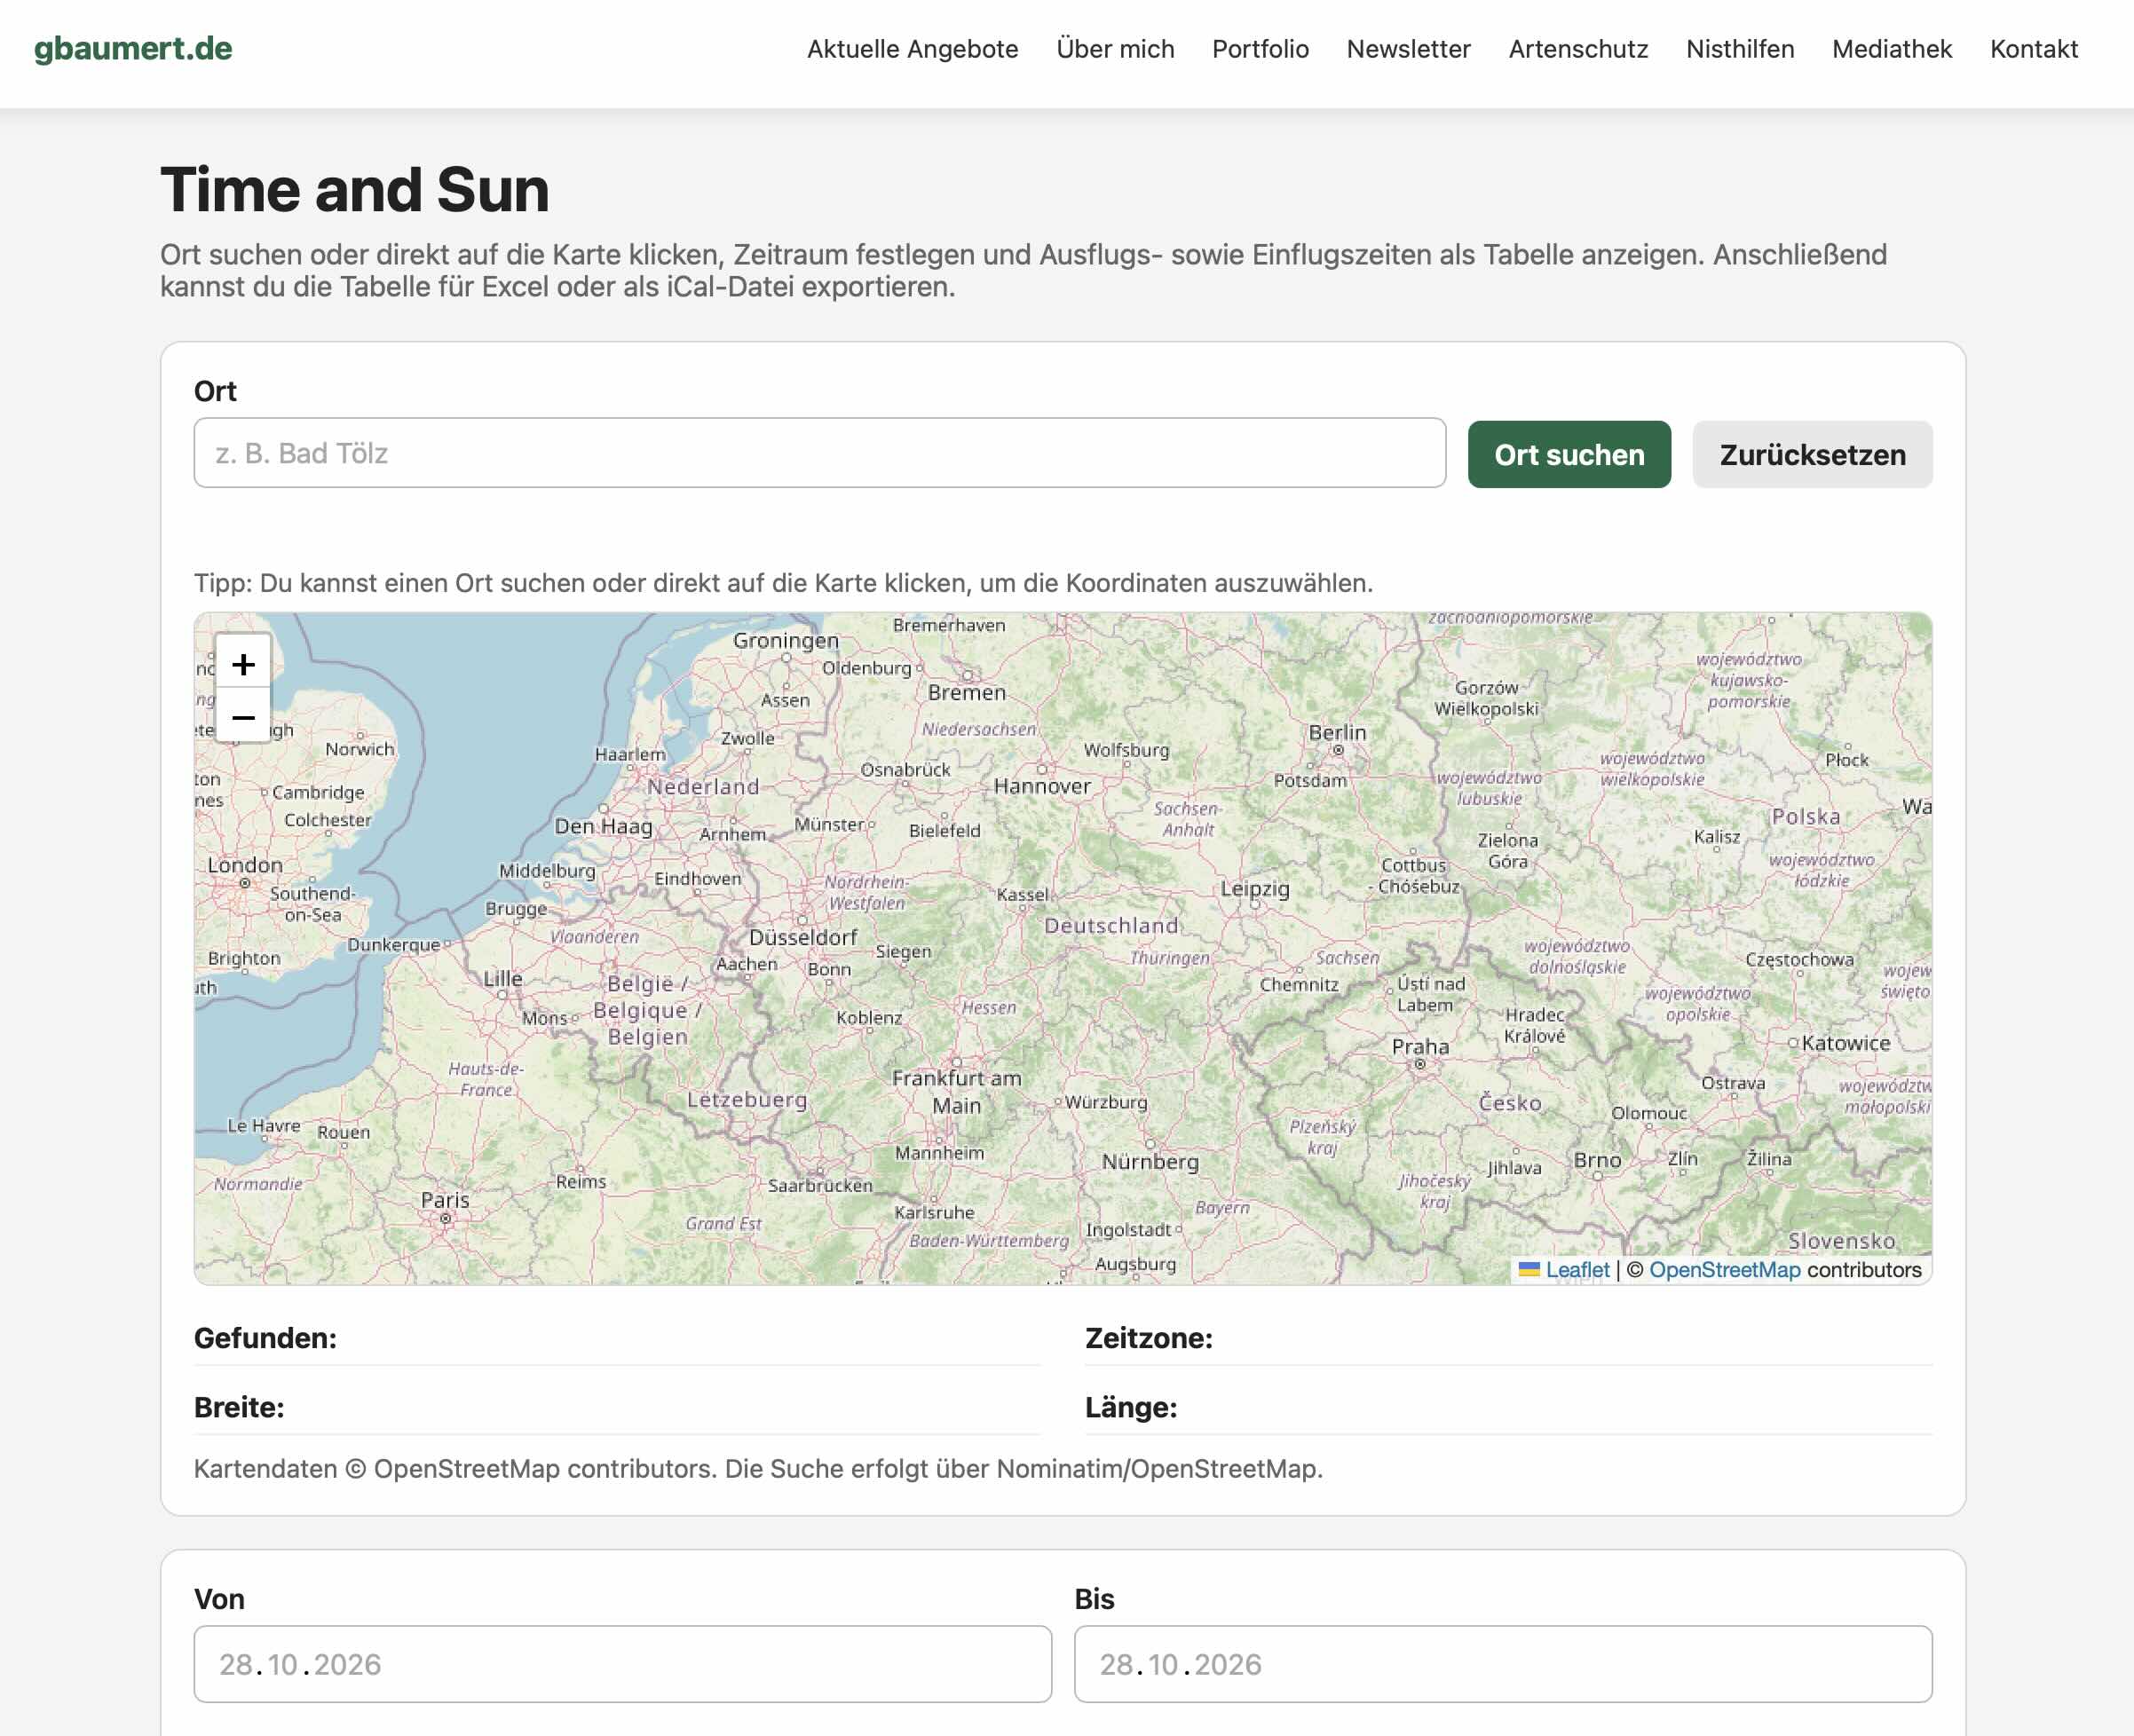Go to Nisthilfen page
This screenshot has width=2134, height=1736.
coord(1740,49)
